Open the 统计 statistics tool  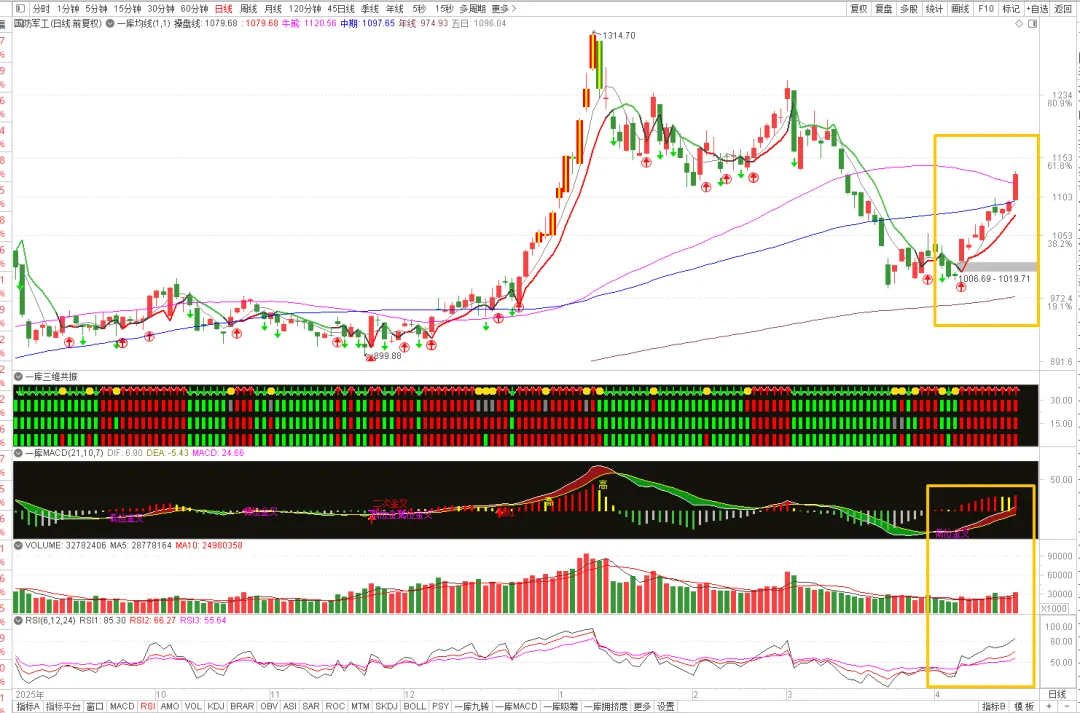pyautogui.click(x=935, y=8)
